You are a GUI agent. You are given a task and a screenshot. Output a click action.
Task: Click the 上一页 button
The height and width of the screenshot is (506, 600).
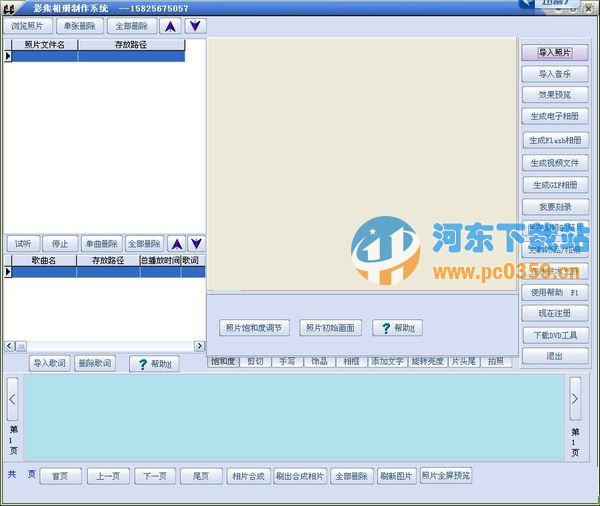point(108,476)
